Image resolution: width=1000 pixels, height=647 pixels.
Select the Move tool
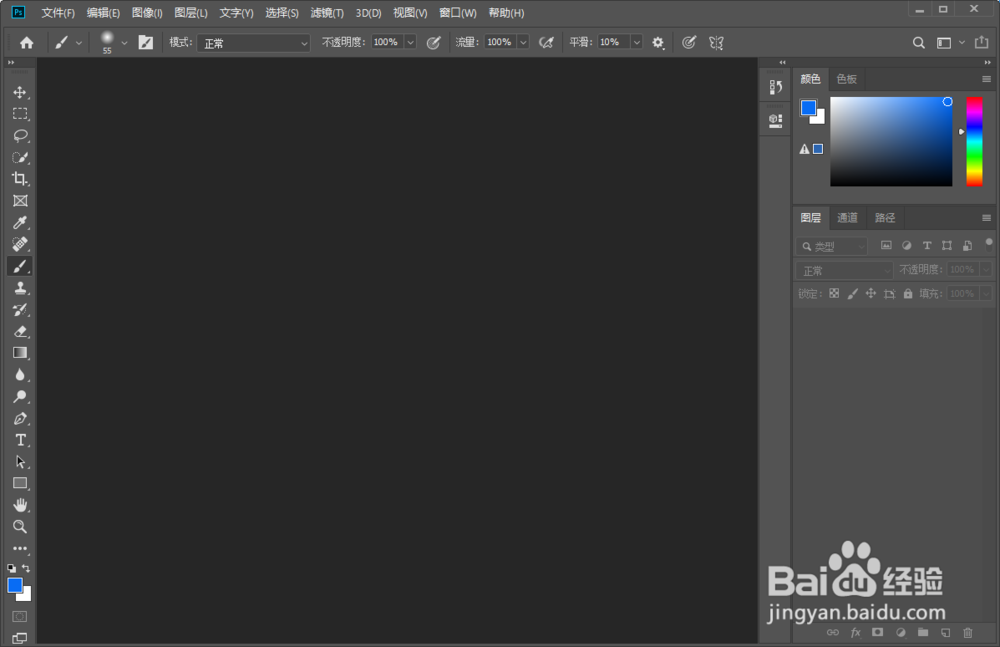click(x=20, y=92)
